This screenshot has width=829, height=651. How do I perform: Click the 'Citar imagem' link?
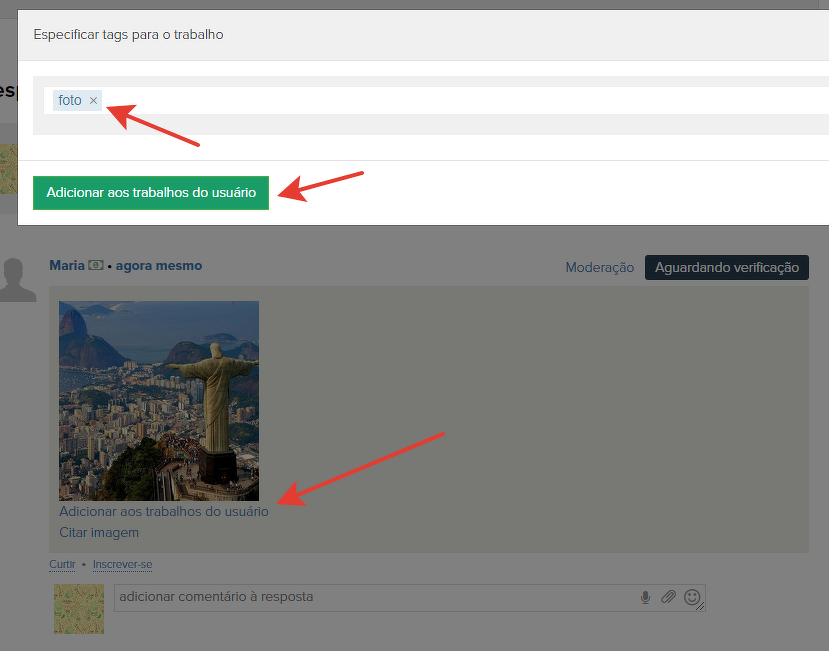pyautogui.click(x=99, y=532)
